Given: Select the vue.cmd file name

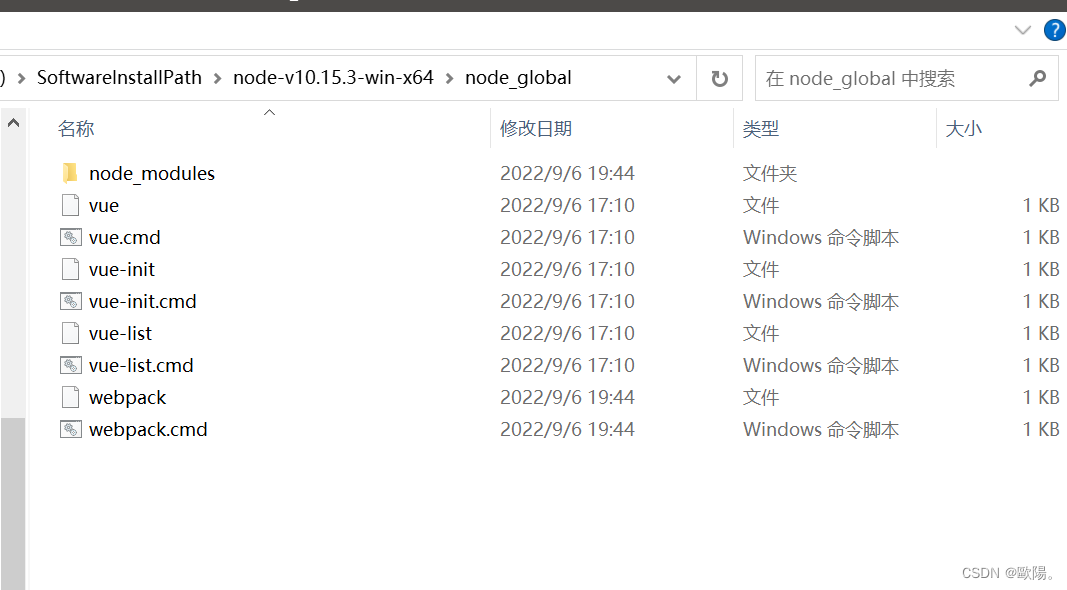Looking at the screenshot, I should coord(125,237).
